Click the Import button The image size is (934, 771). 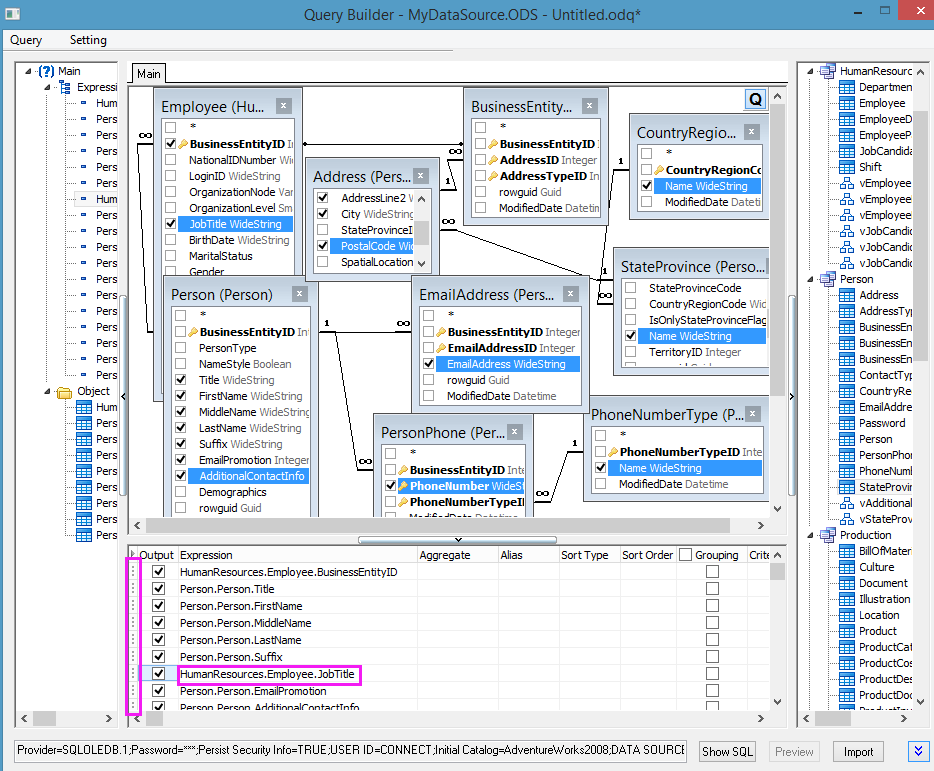tap(858, 751)
